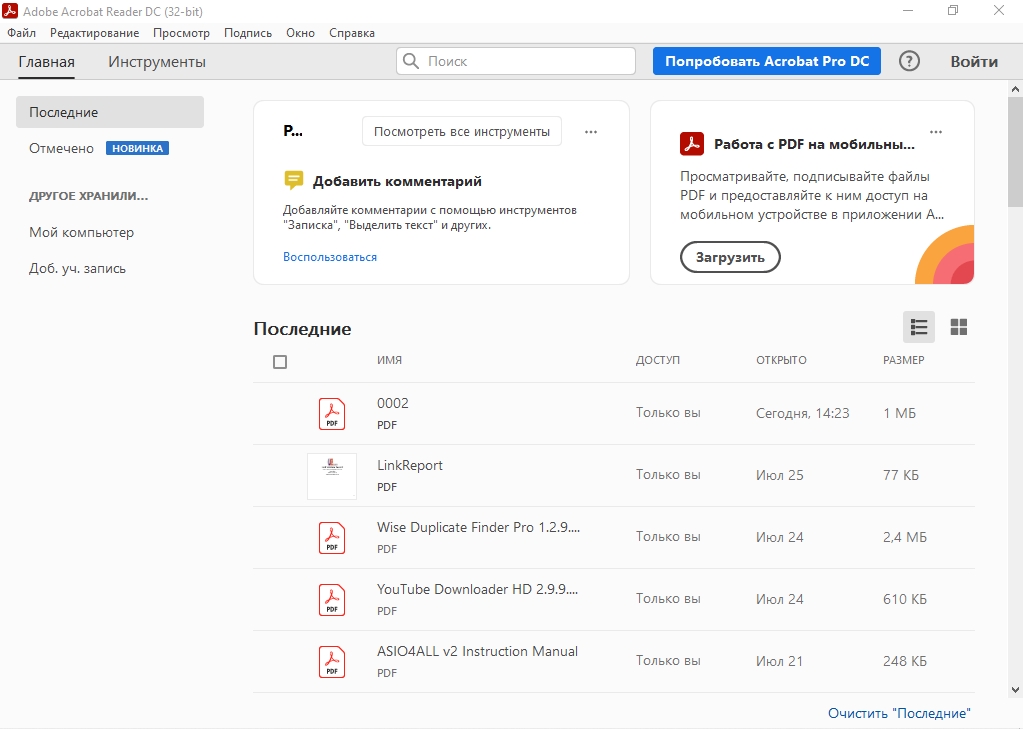
Task: Click the Очистить "Последние" link
Action: point(899,713)
